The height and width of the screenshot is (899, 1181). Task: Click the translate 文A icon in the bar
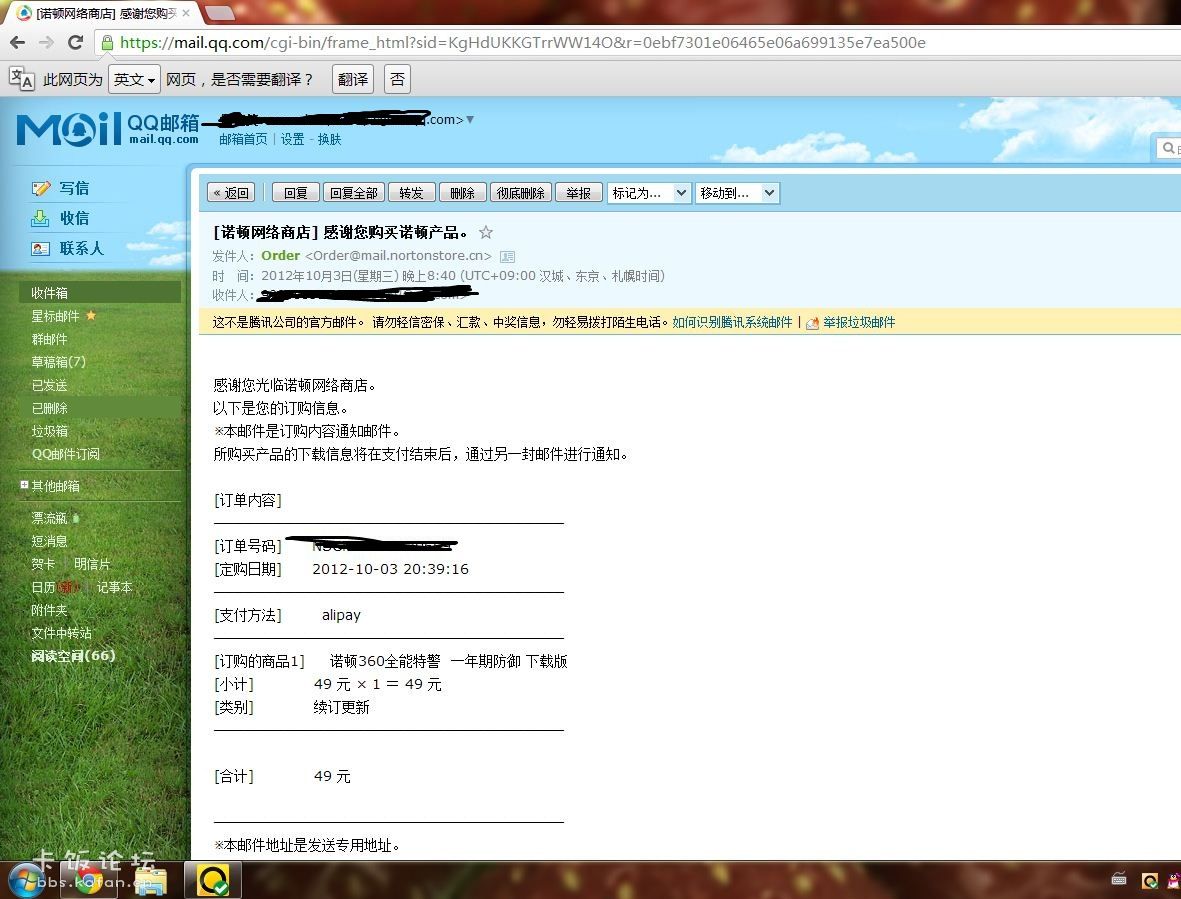[22, 78]
